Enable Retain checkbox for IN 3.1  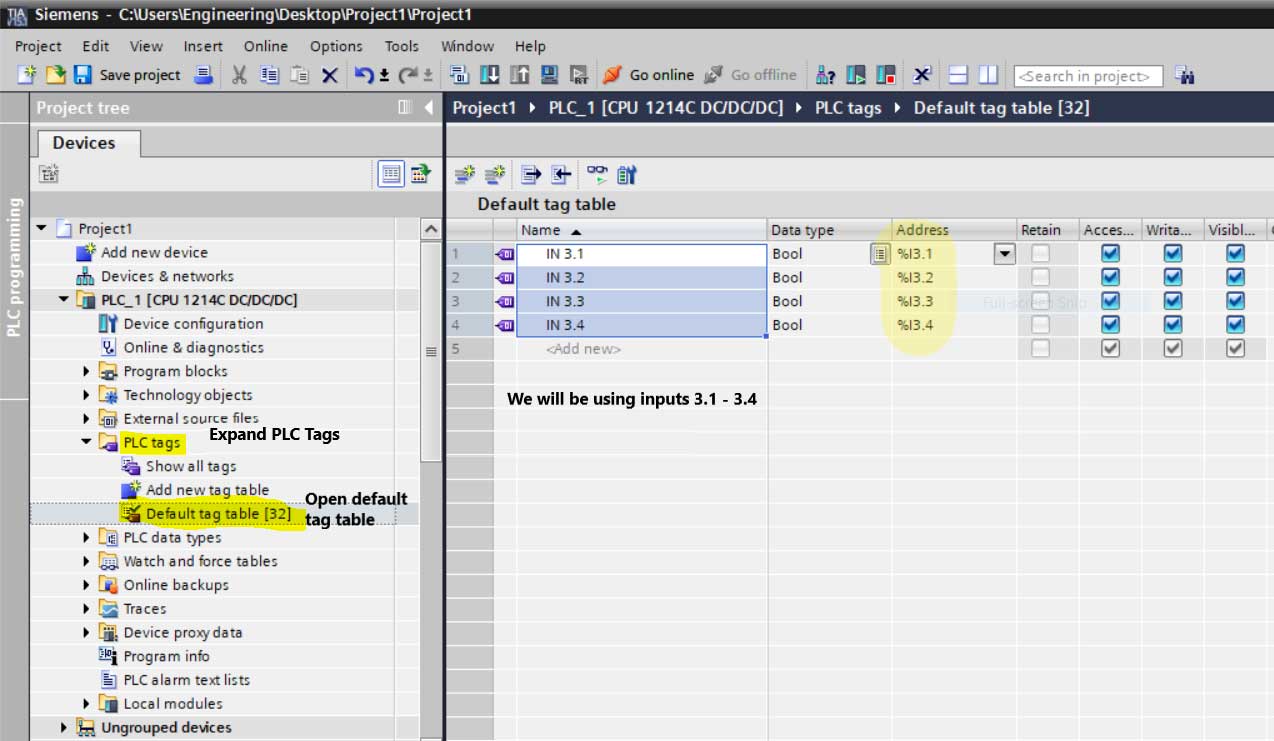click(x=1041, y=254)
